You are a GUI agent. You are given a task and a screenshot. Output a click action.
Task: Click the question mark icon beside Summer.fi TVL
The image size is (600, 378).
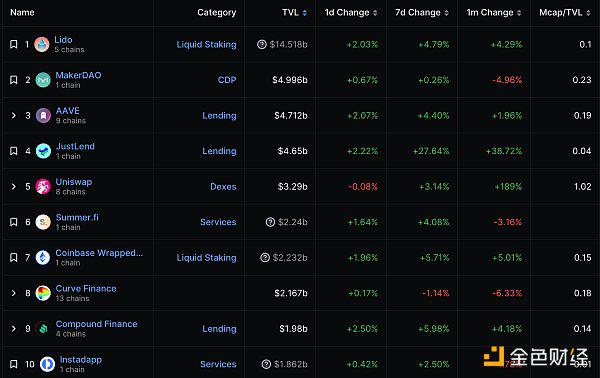click(x=270, y=222)
